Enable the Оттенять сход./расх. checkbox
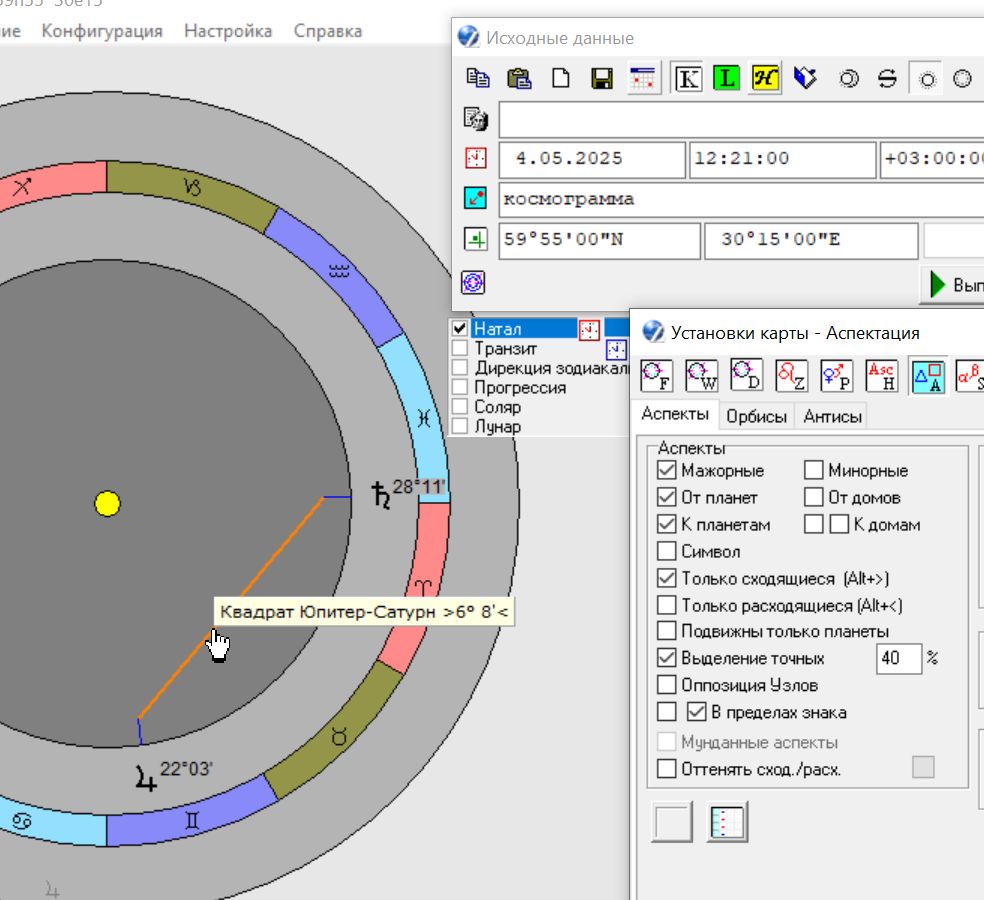Screen dimensions: 984x900 click(666, 768)
